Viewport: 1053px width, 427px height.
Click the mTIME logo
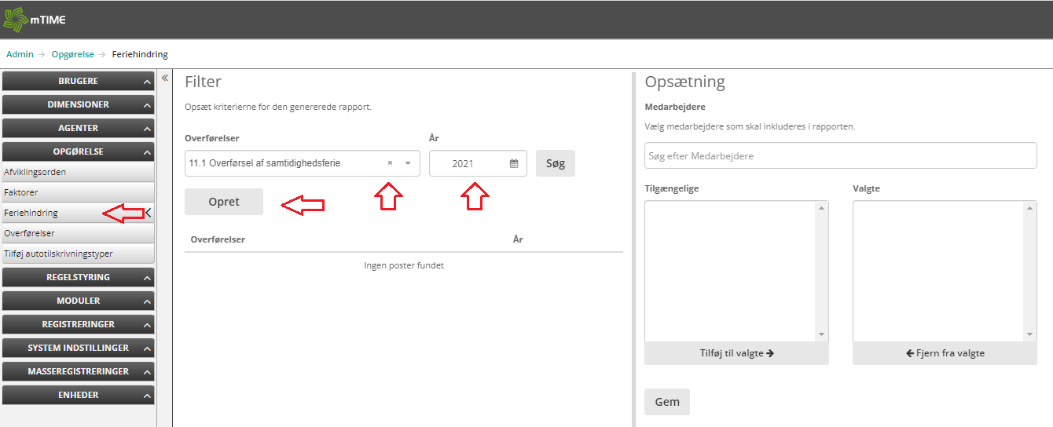pyautogui.click(x=36, y=19)
